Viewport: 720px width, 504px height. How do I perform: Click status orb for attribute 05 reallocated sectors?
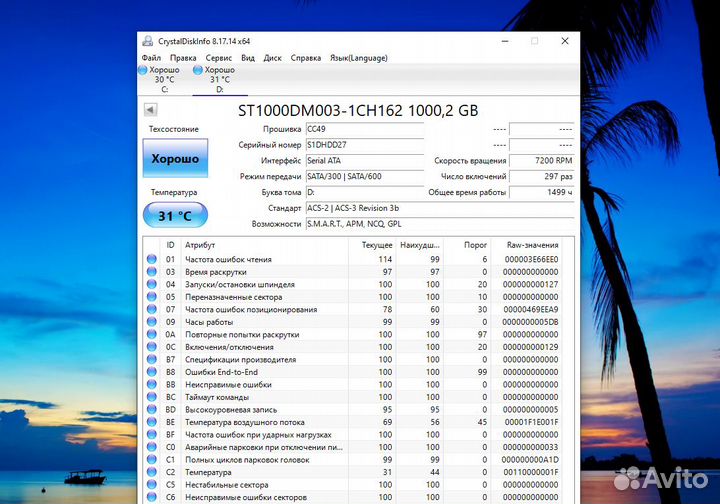tap(152, 297)
